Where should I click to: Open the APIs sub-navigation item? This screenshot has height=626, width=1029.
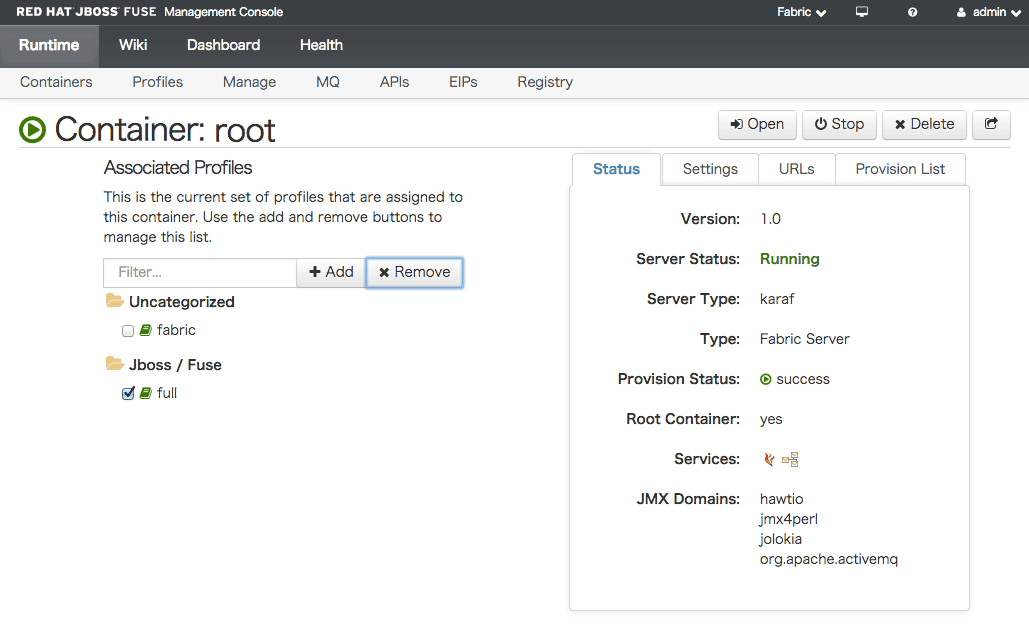coord(394,82)
